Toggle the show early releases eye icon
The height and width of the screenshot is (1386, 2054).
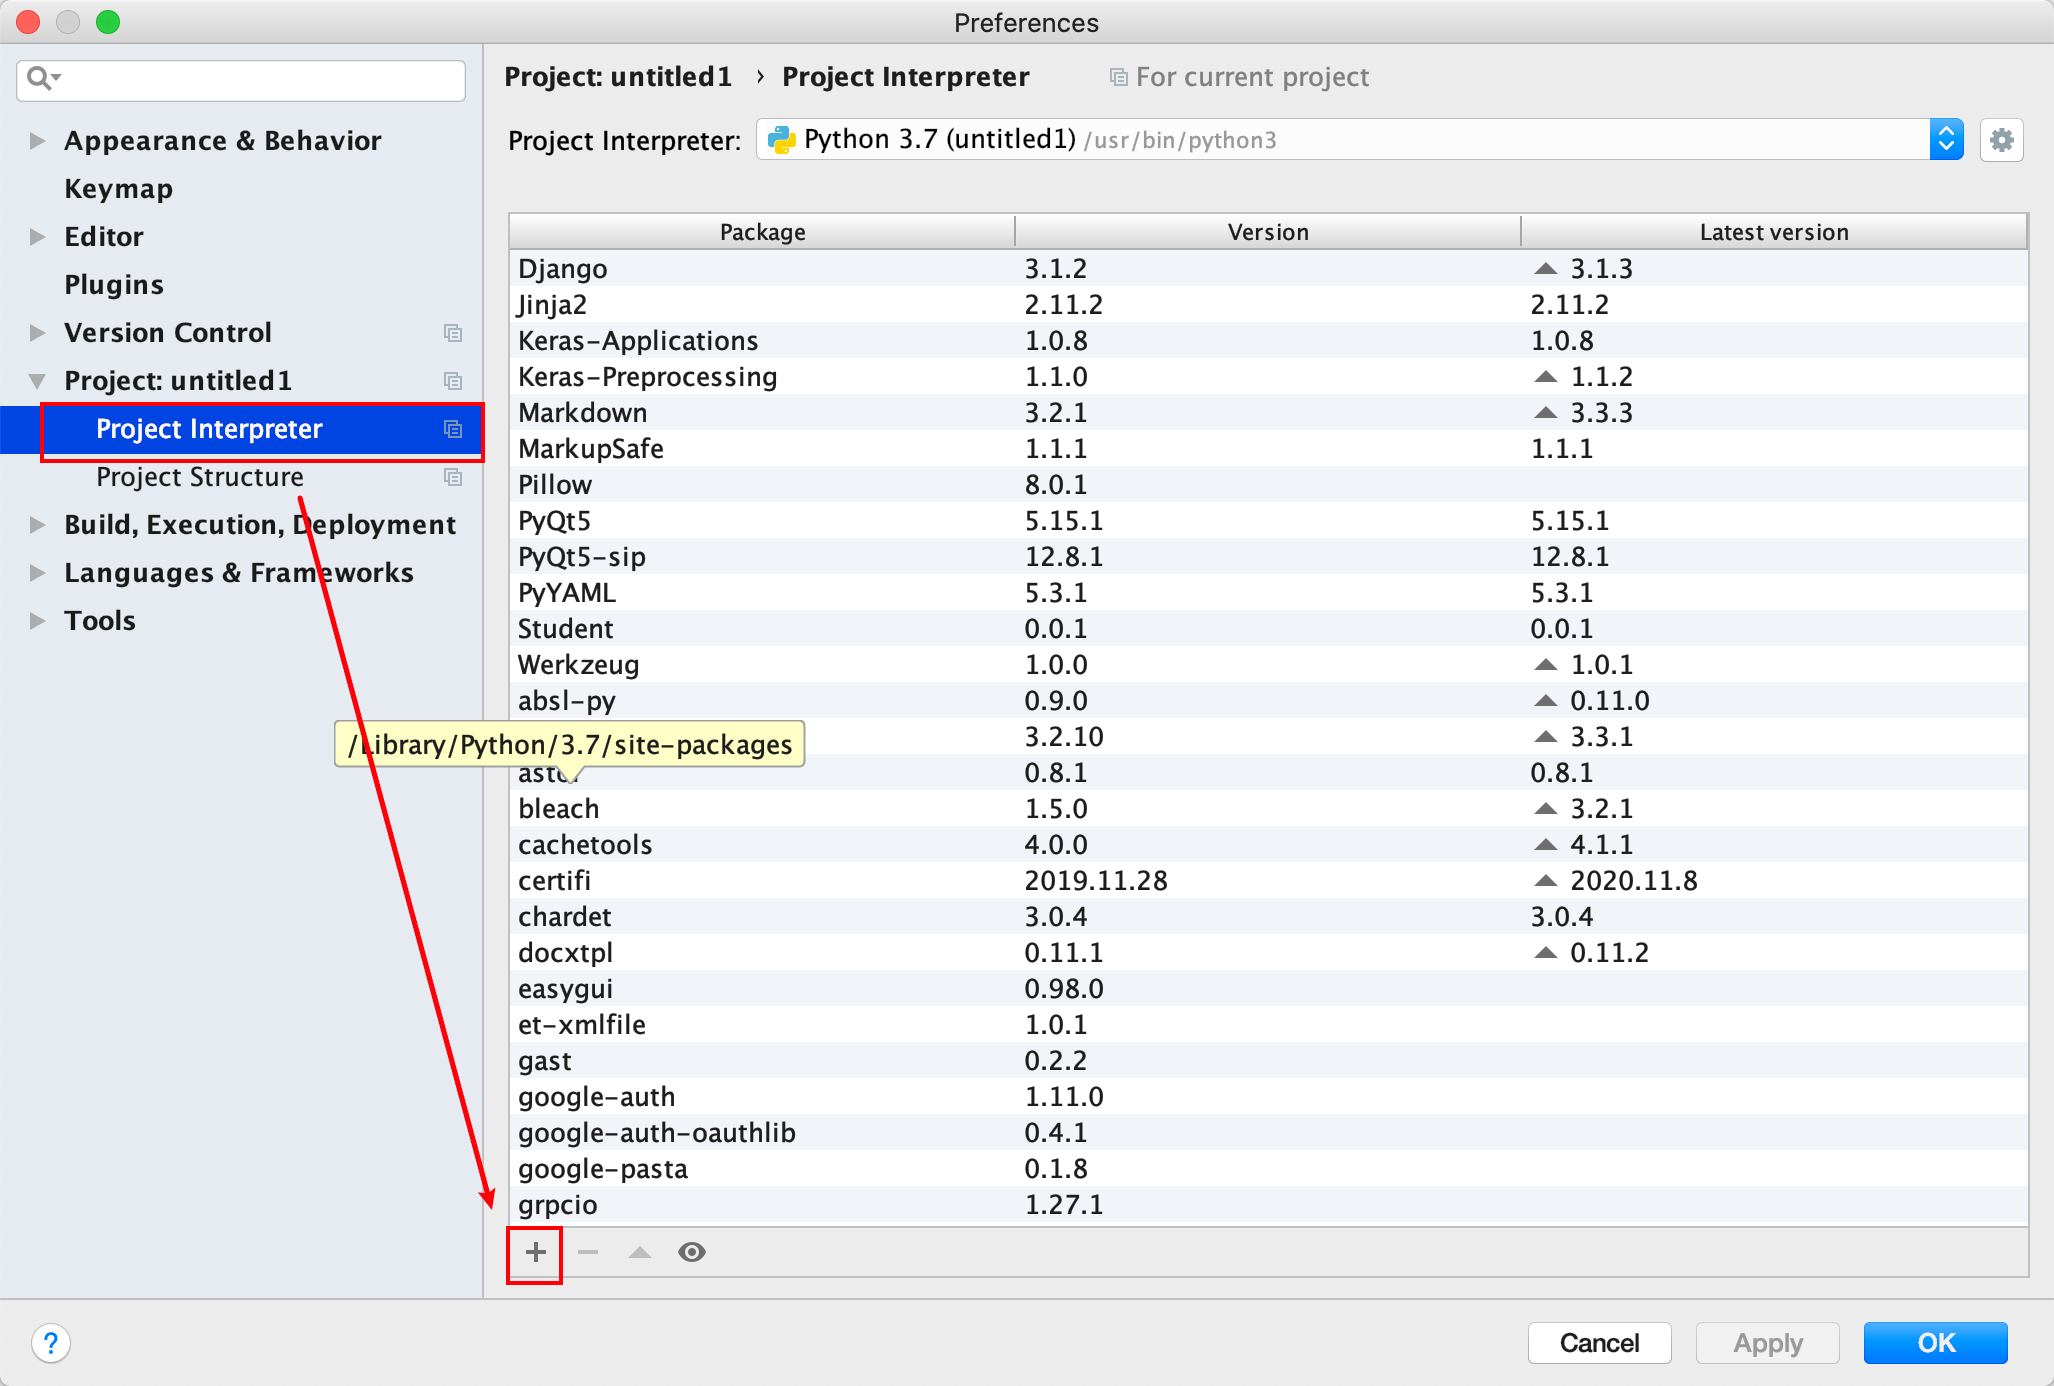pos(692,1252)
